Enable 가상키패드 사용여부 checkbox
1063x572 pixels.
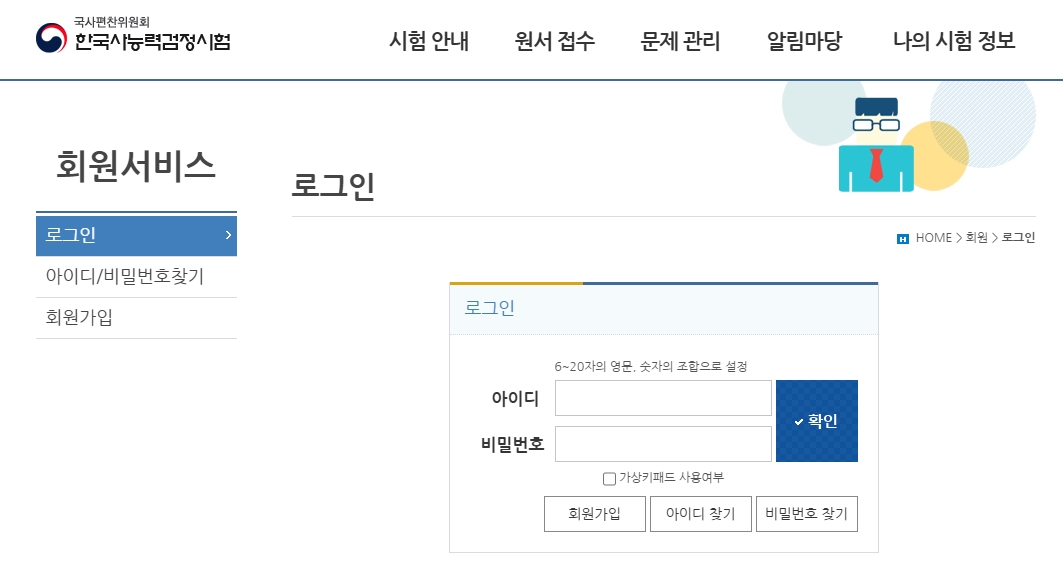click(609, 478)
